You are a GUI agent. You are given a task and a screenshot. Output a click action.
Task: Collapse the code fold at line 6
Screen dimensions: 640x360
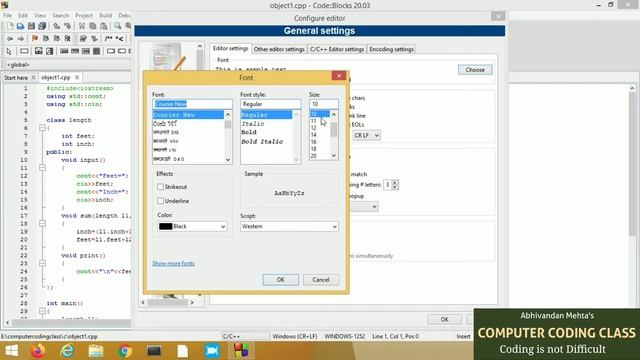(42, 128)
